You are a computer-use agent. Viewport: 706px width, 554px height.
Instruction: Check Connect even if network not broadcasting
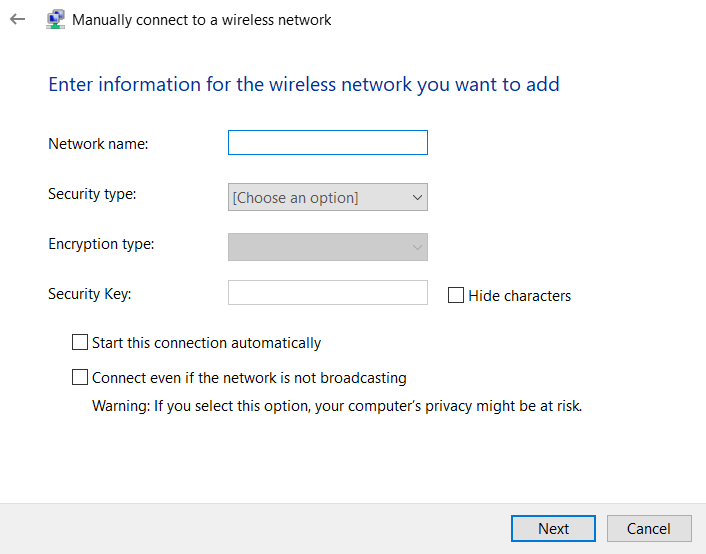pyautogui.click(x=80, y=377)
